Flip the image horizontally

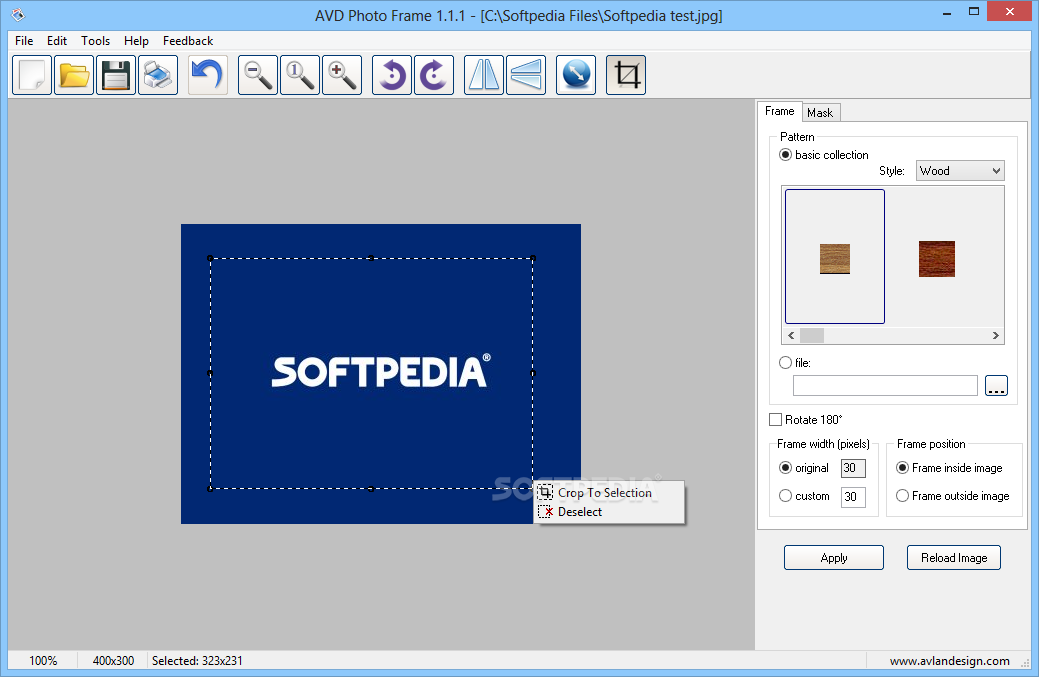[484, 75]
